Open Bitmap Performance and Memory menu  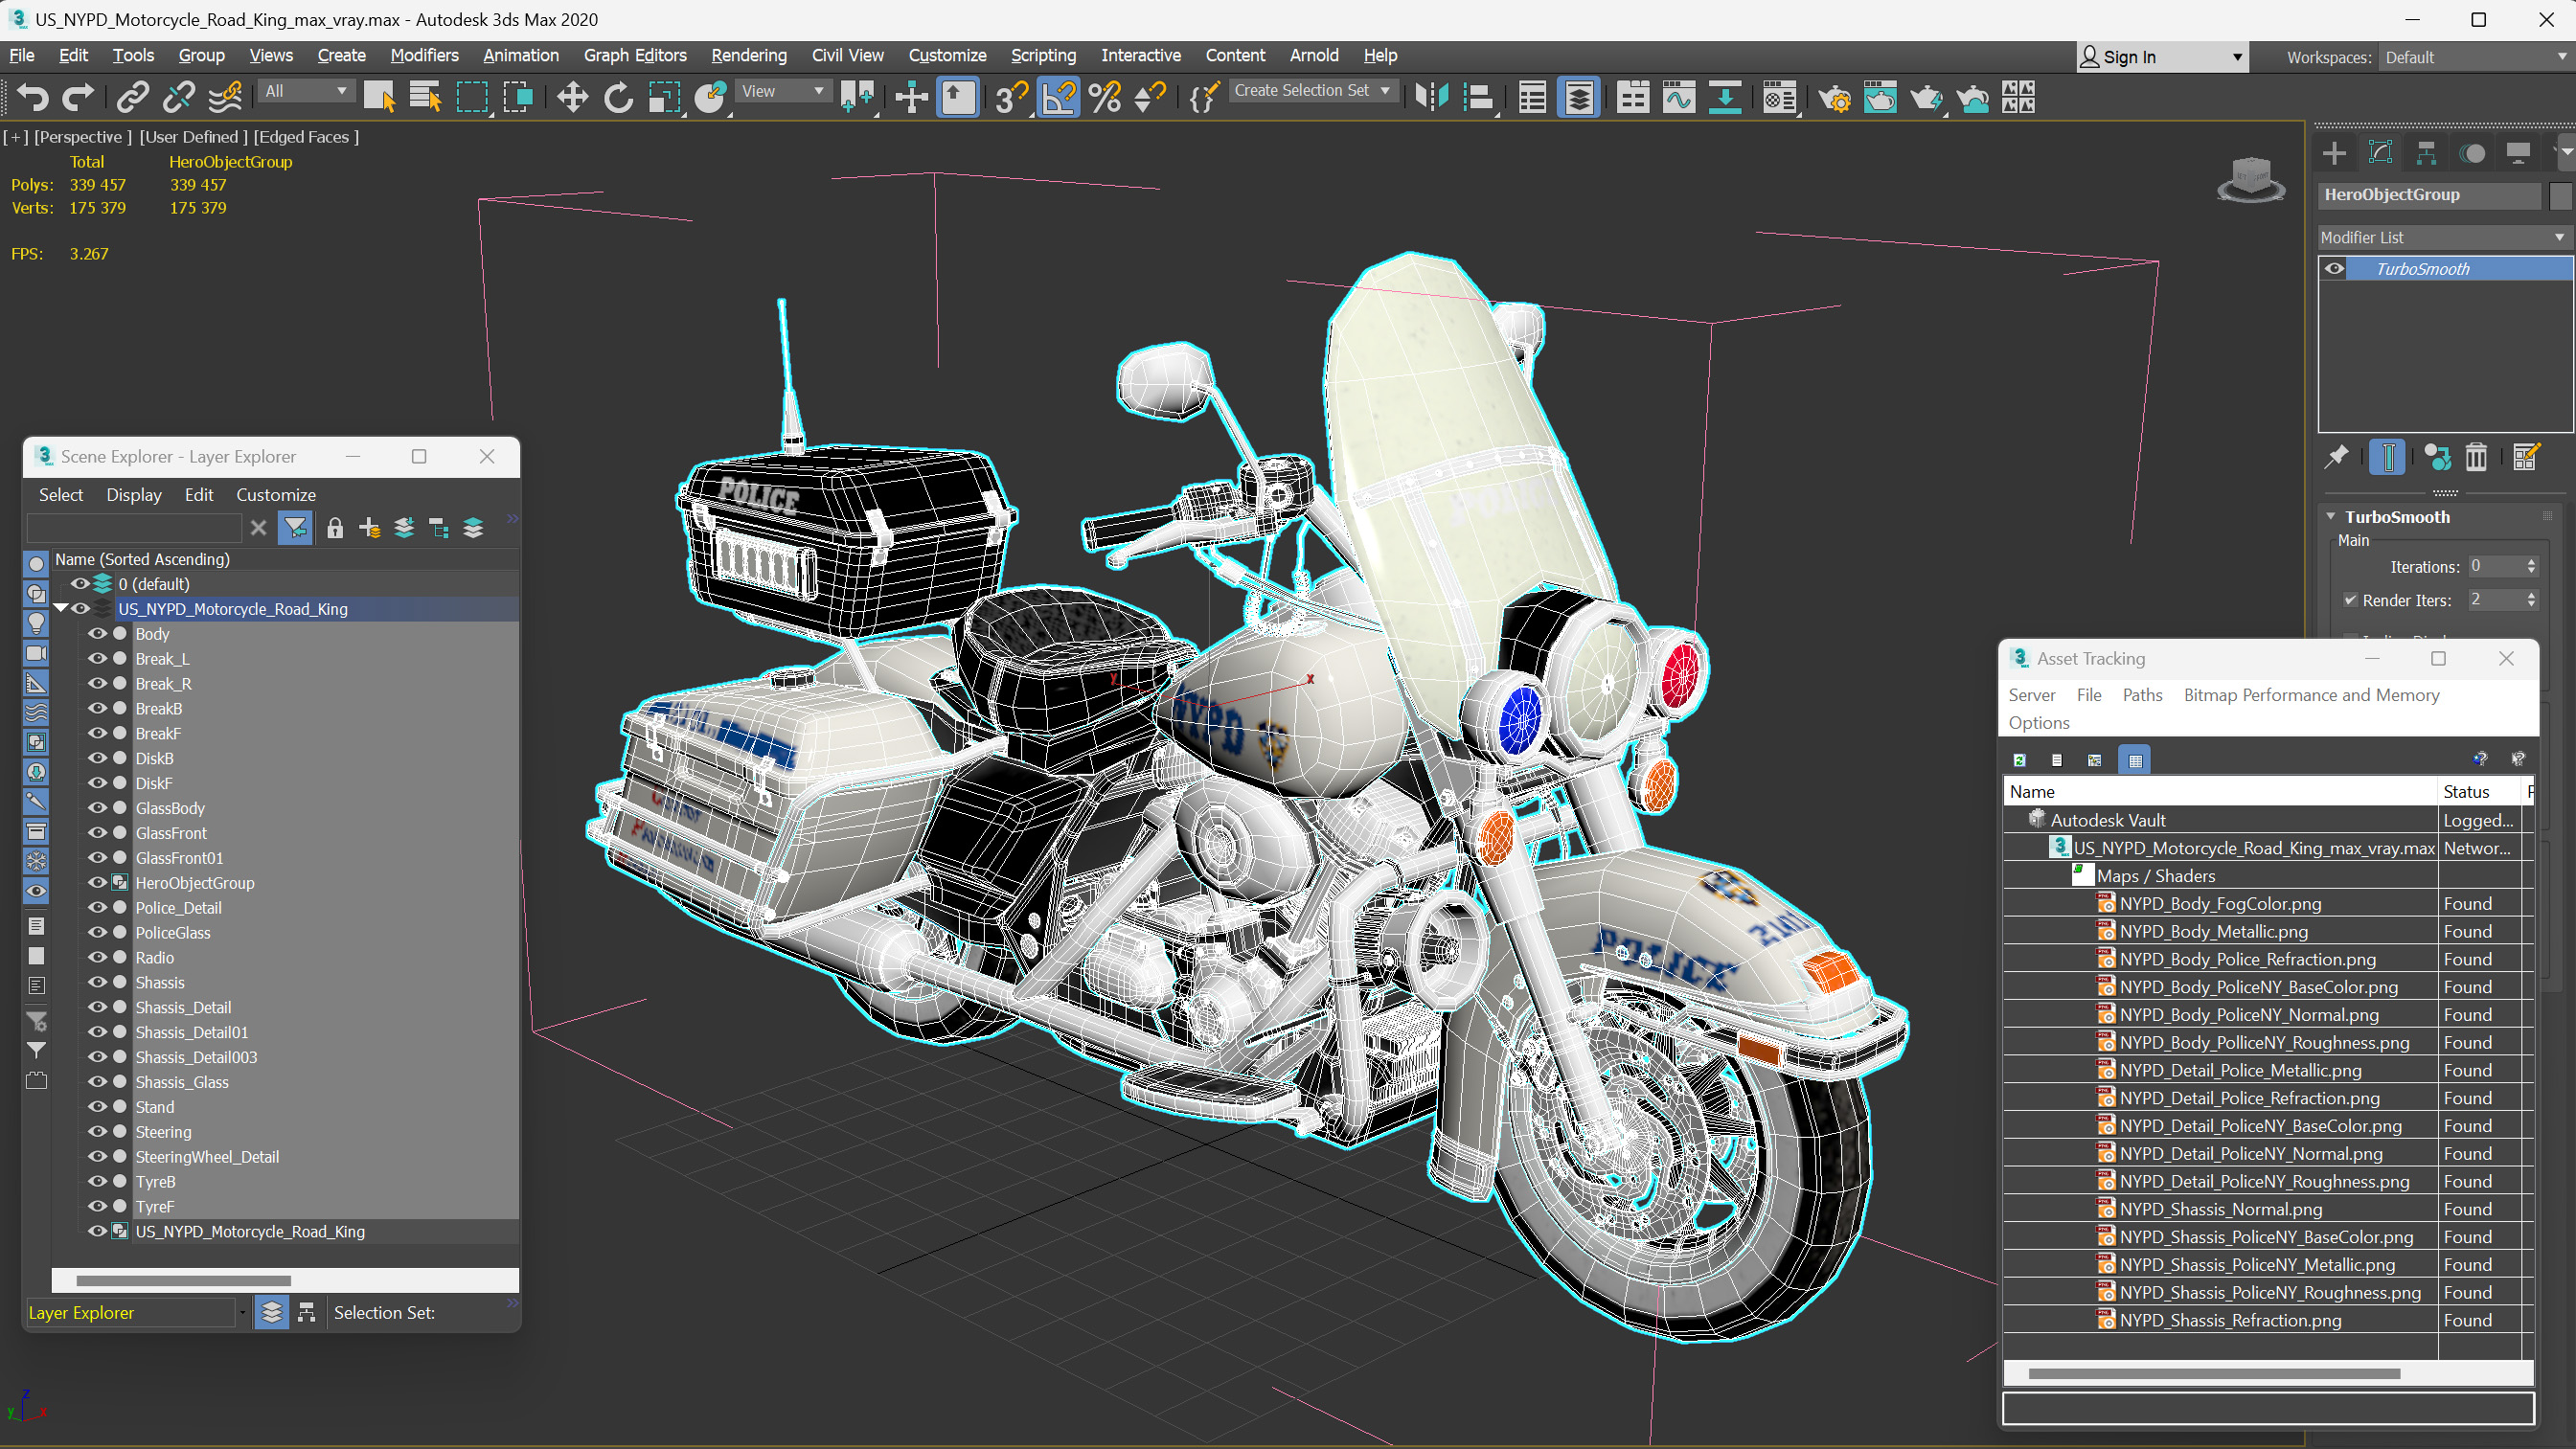point(2311,694)
